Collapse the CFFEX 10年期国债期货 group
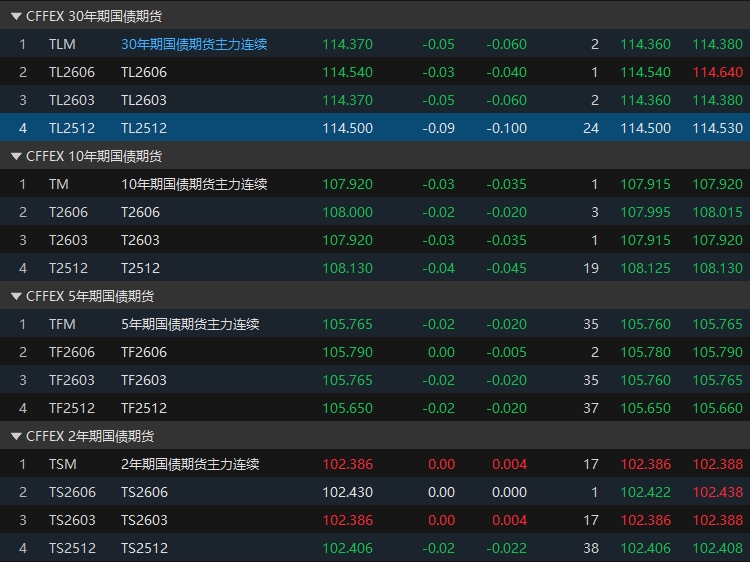 click(x=16, y=156)
